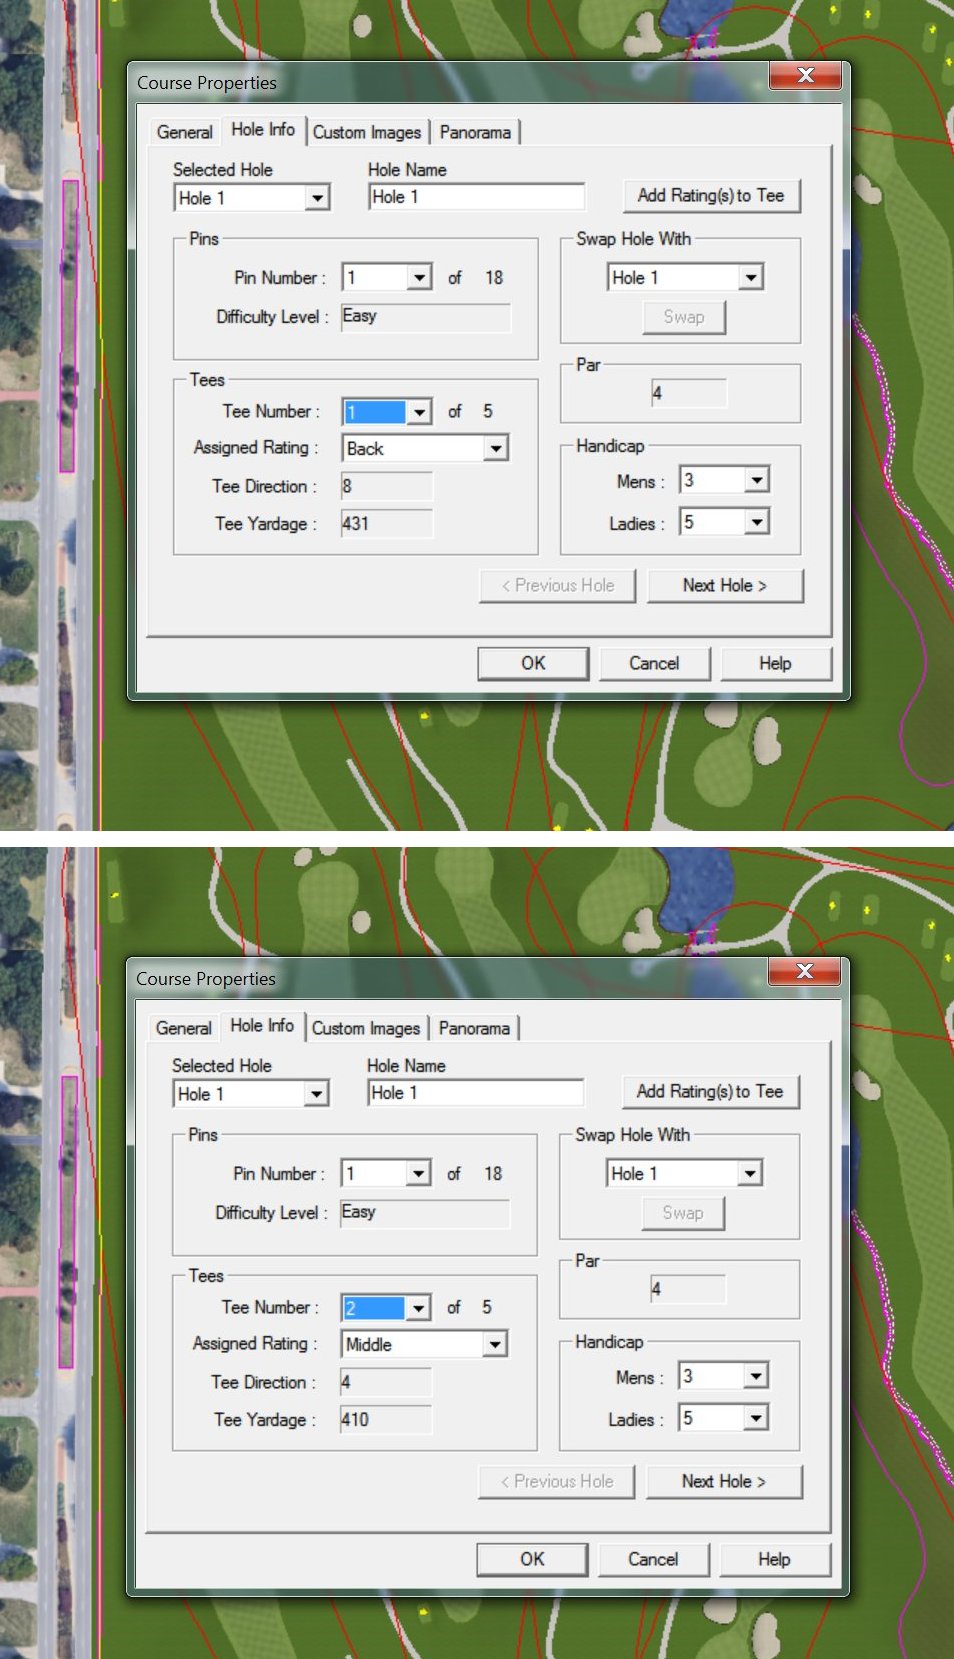Image resolution: width=954 pixels, height=1659 pixels.
Task: Open Mens handicap dropdown in upper dialog
Action: click(757, 481)
